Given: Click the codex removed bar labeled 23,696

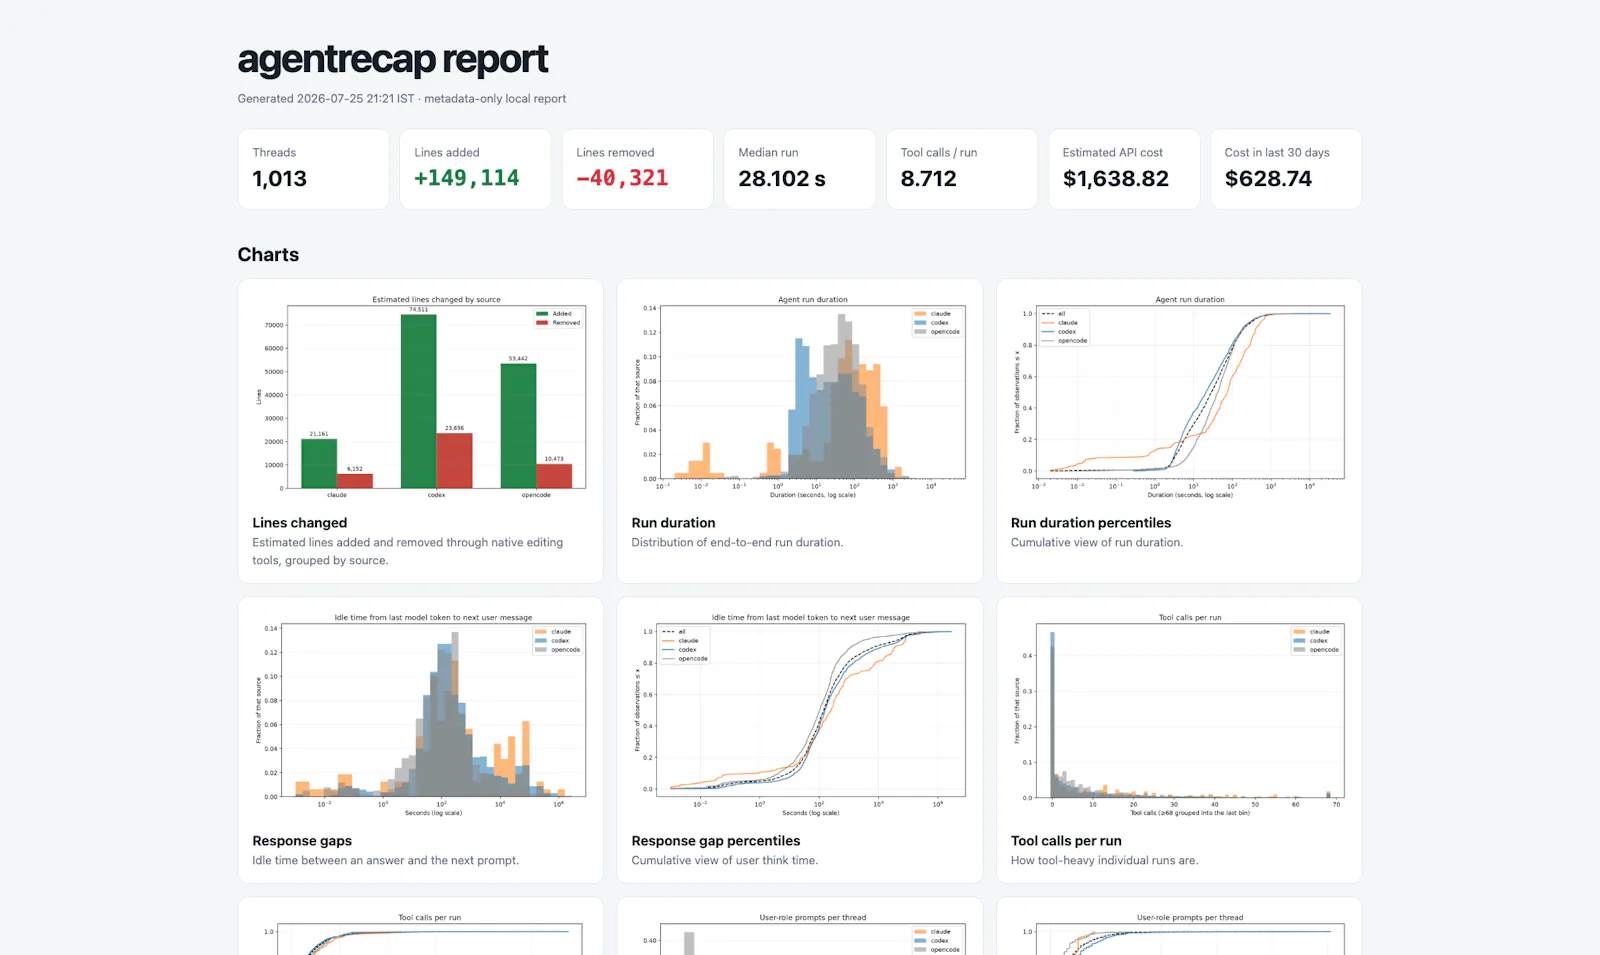Looking at the screenshot, I should [x=454, y=460].
